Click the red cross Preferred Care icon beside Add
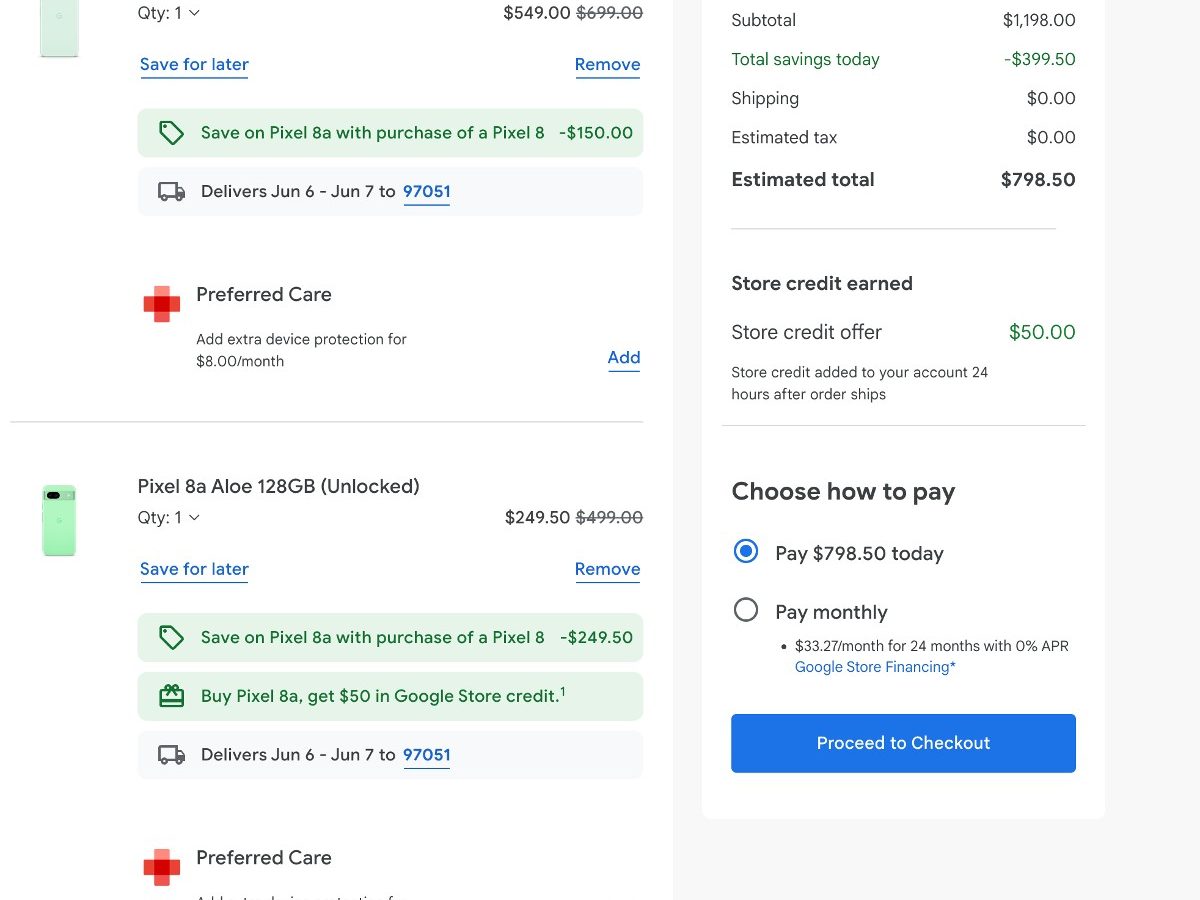The image size is (1200, 900). (162, 304)
